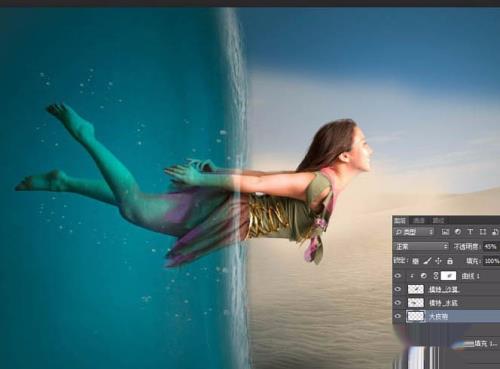Select the 曲线 1 layer name

pyautogui.click(x=471, y=276)
